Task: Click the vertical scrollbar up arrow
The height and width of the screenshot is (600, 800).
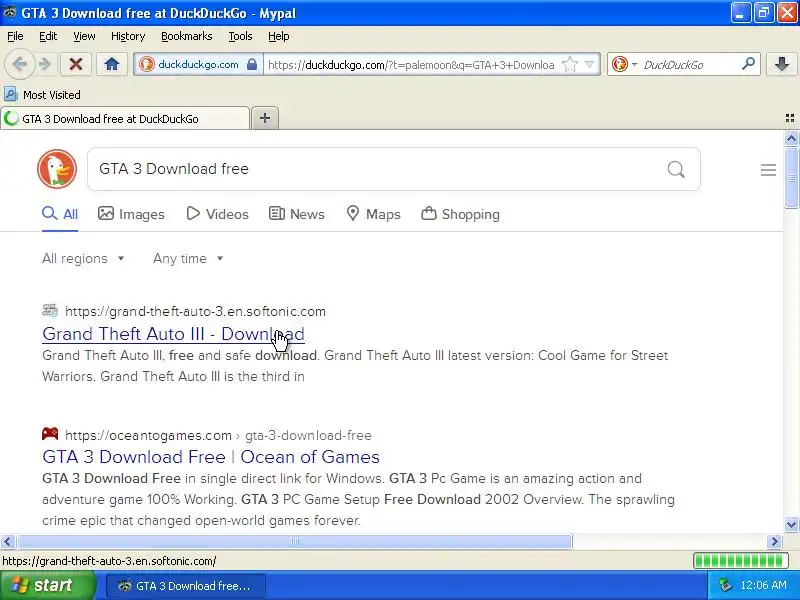Action: [791, 138]
